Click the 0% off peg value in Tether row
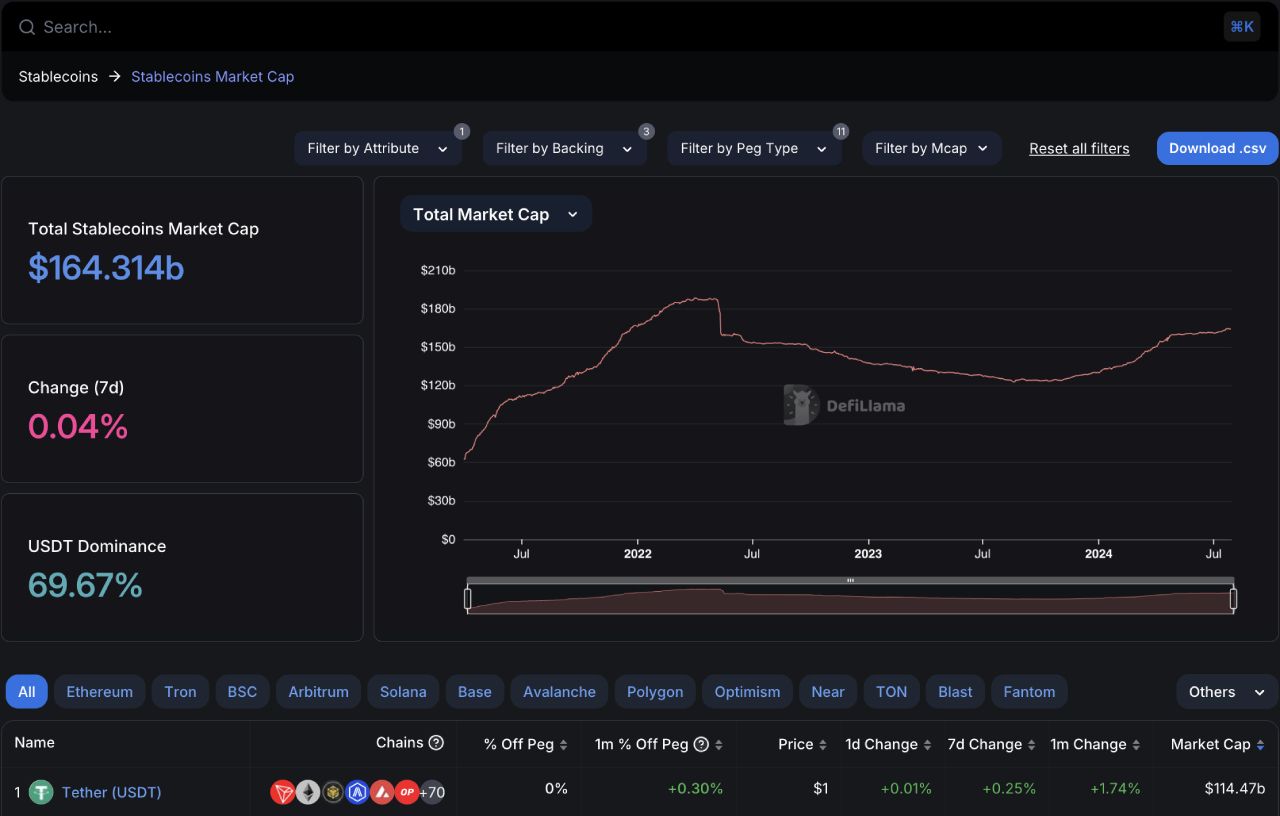 click(556, 788)
